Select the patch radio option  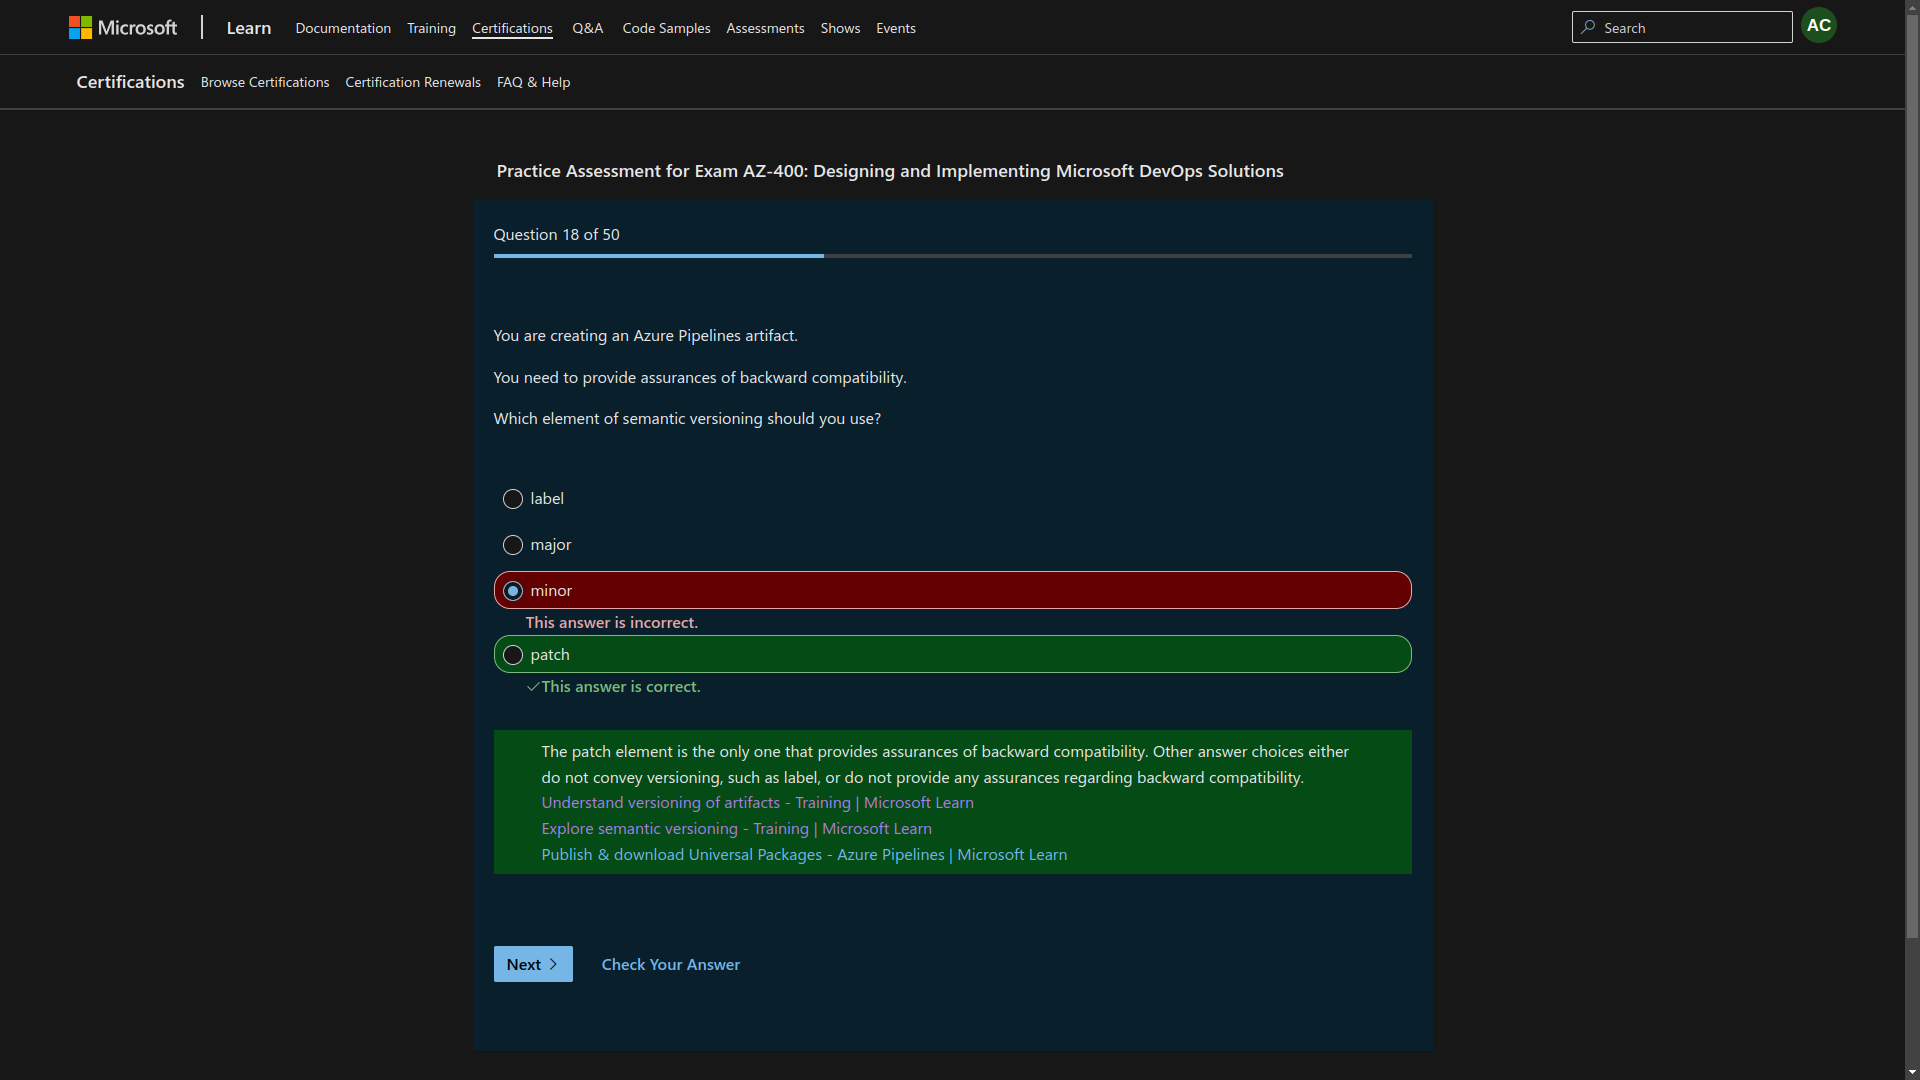pyautogui.click(x=513, y=655)
